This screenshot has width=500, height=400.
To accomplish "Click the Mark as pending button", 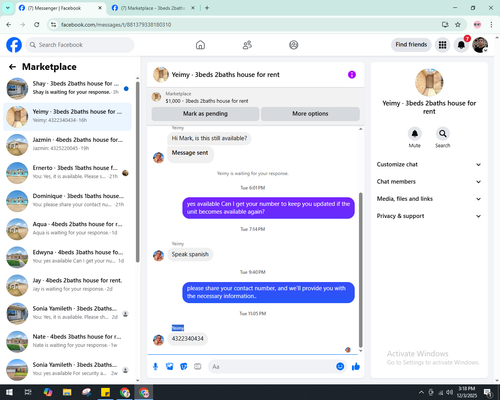I will tap(205, 114).
